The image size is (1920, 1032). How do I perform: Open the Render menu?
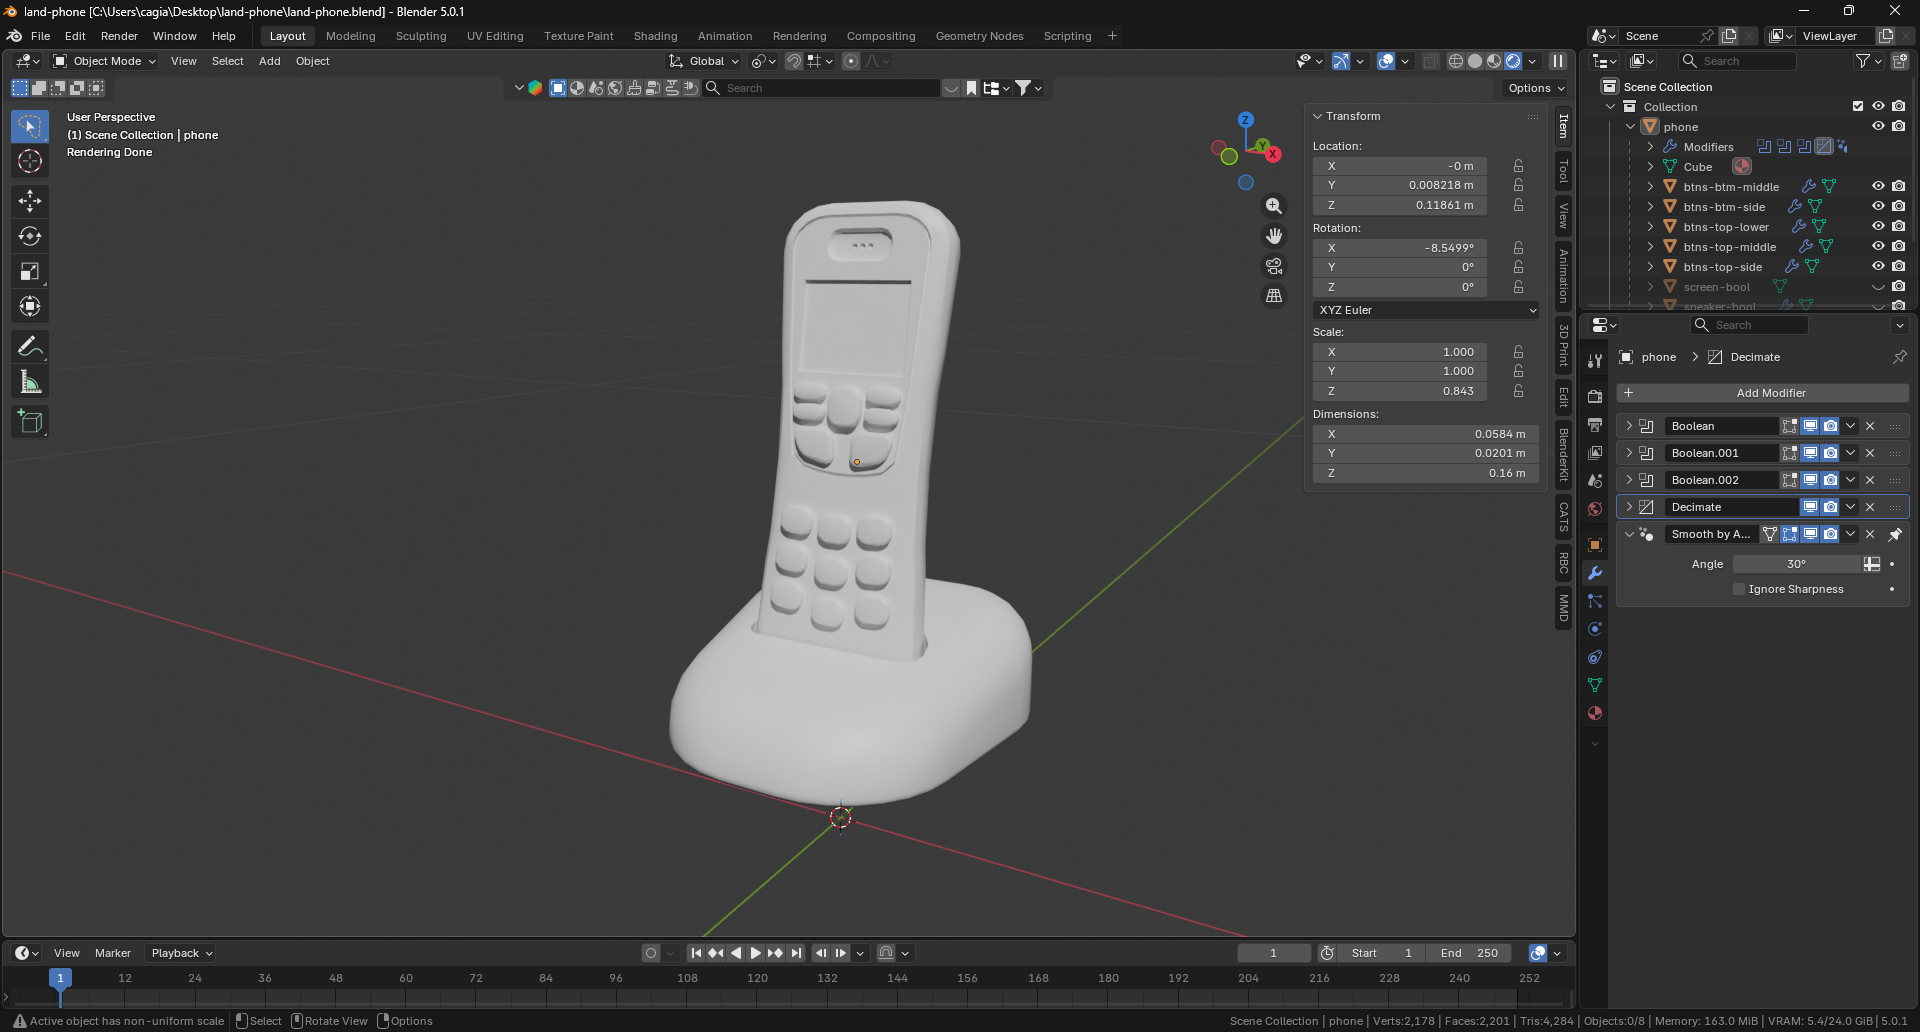(x=119, y=36)
